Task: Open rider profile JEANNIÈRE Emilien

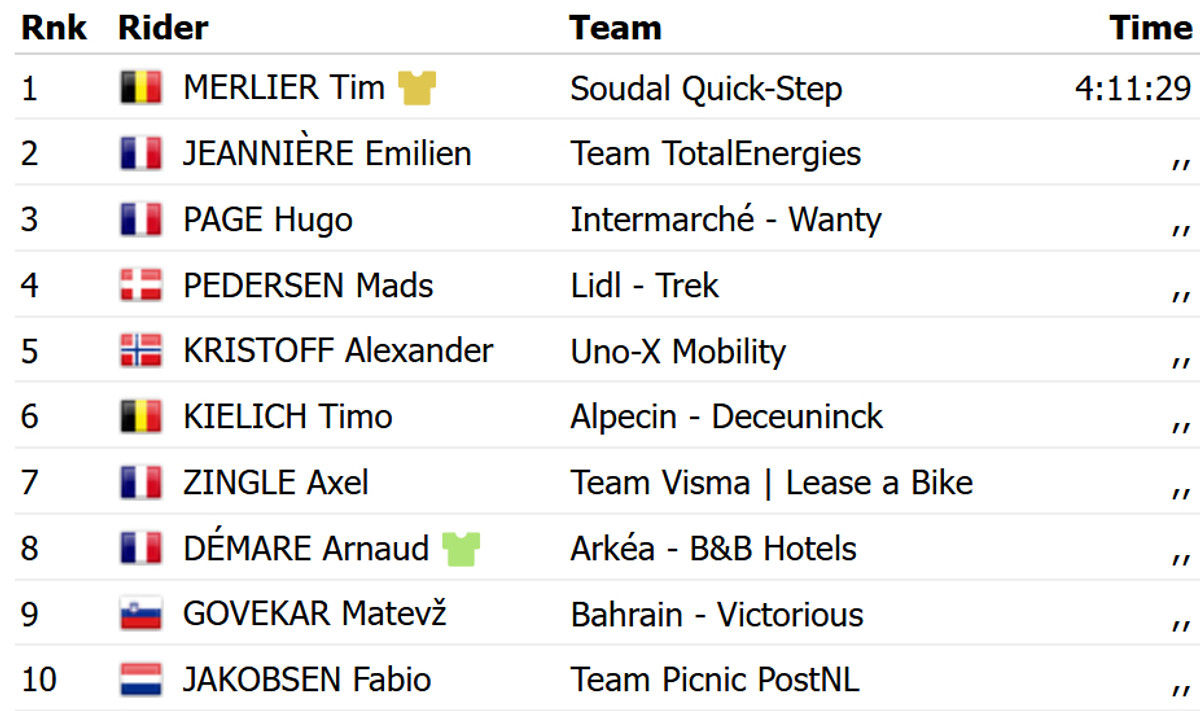Action: 327,154
